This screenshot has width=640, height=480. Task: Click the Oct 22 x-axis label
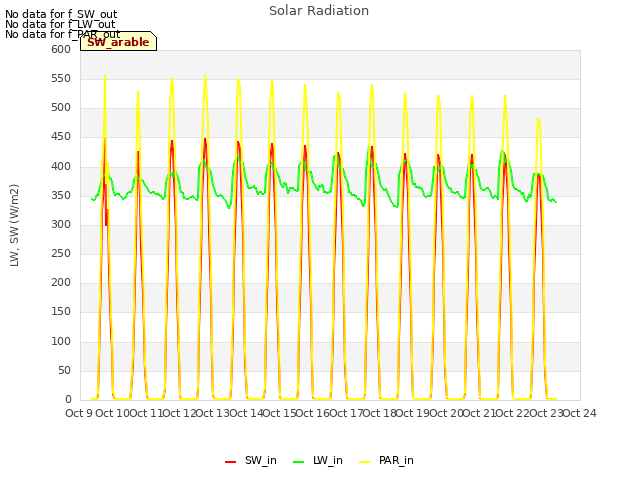click(513, 413)
